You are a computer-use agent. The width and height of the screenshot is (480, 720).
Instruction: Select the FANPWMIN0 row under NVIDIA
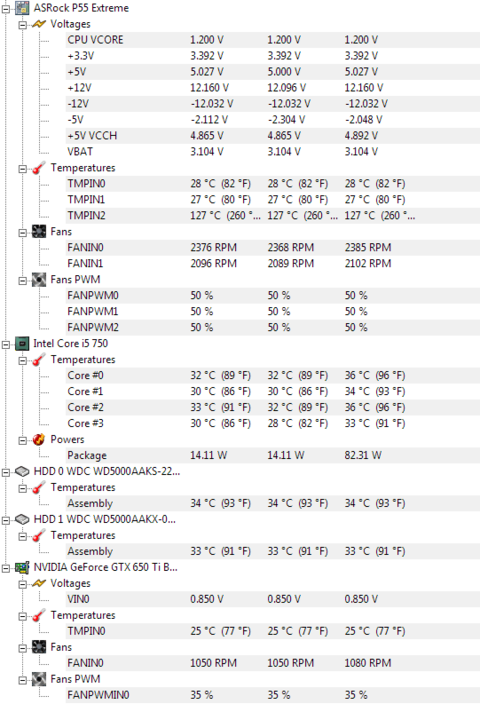coord(273,695)
